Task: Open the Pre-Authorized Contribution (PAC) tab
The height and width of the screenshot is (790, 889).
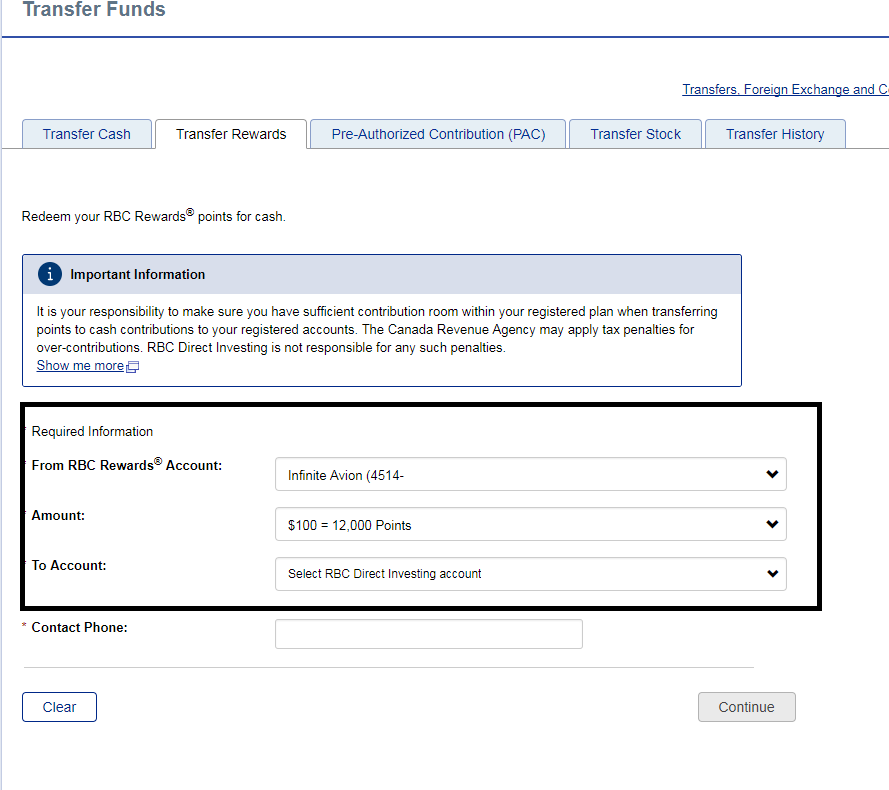Action: coord(438,134)
